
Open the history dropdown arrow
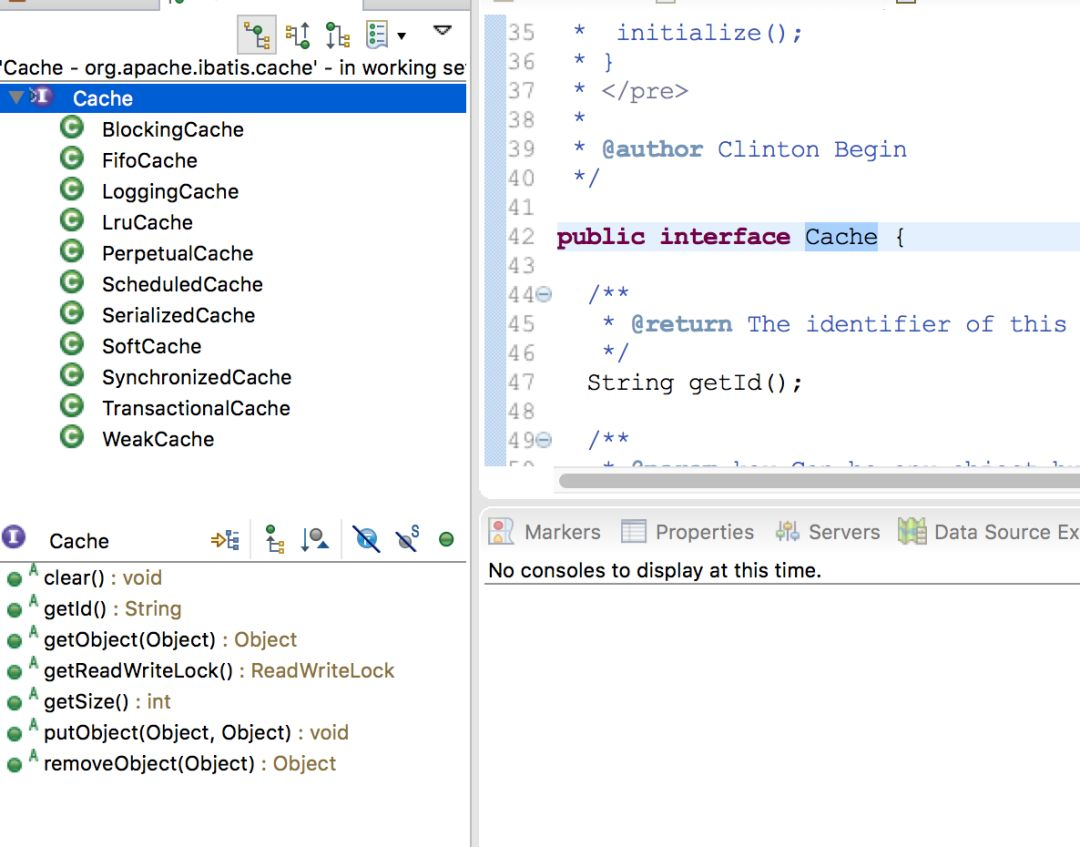click(x=402, y=36)
